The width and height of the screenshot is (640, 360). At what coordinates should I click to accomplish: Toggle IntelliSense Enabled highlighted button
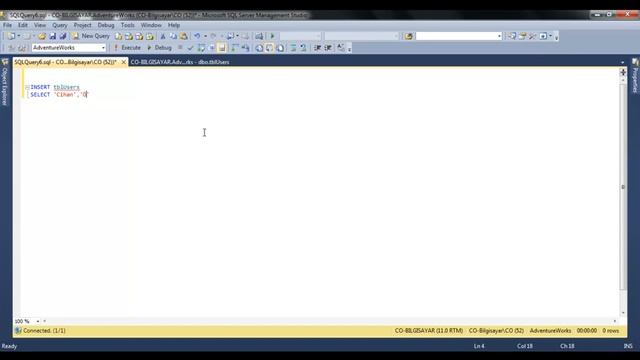222,48
